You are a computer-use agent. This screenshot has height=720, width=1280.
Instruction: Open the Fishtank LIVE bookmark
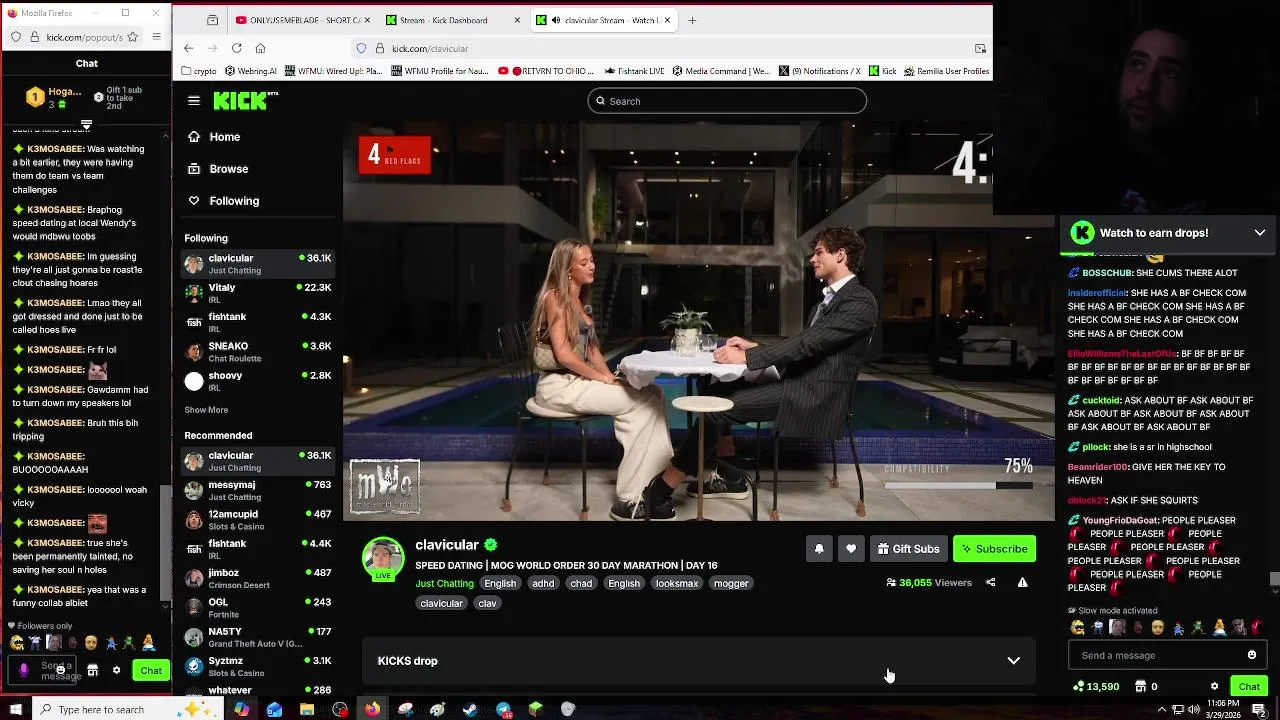coord(634,71)
